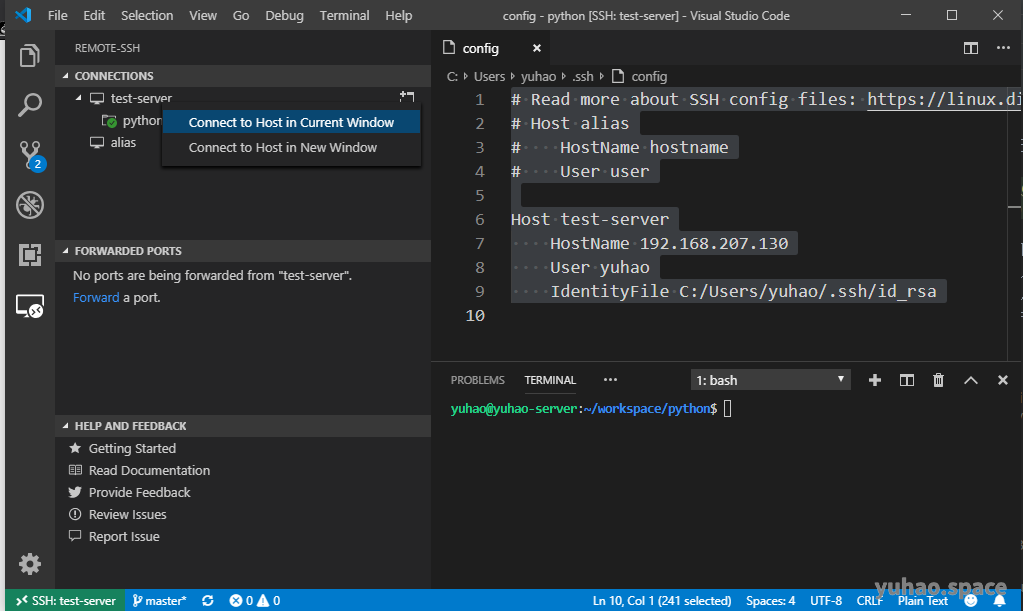Click the Ln 10, Col 1 status entry
Viewport: 1023px width, 611px height.
662,601
